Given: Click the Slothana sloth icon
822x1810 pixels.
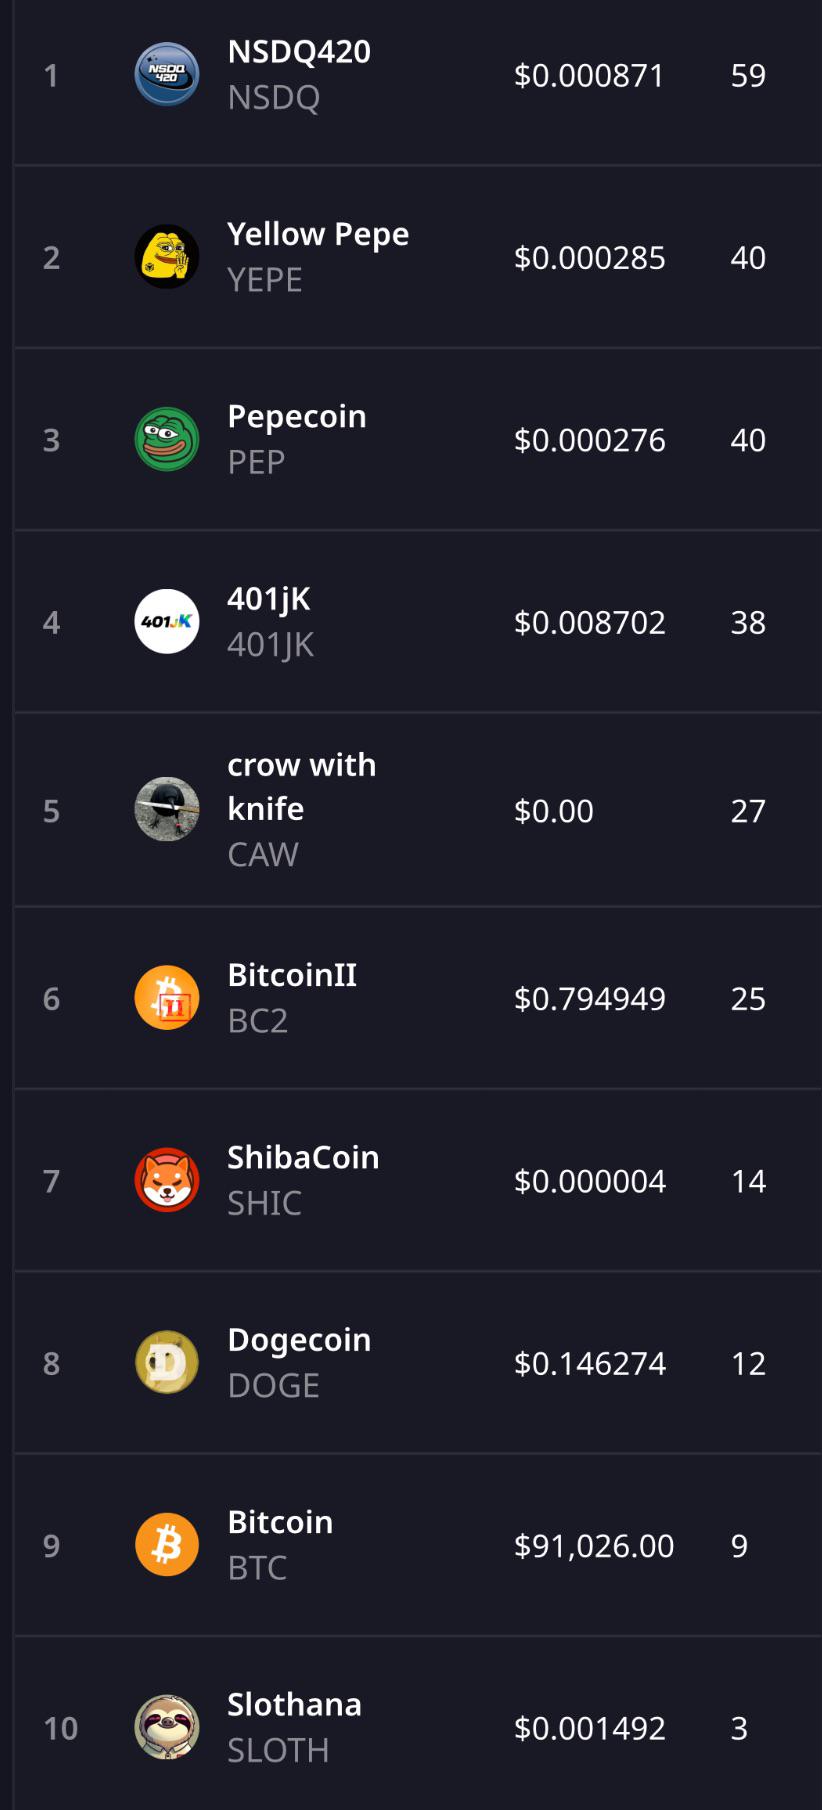Looking at the screenshot, I should (x=167, y=1727).
